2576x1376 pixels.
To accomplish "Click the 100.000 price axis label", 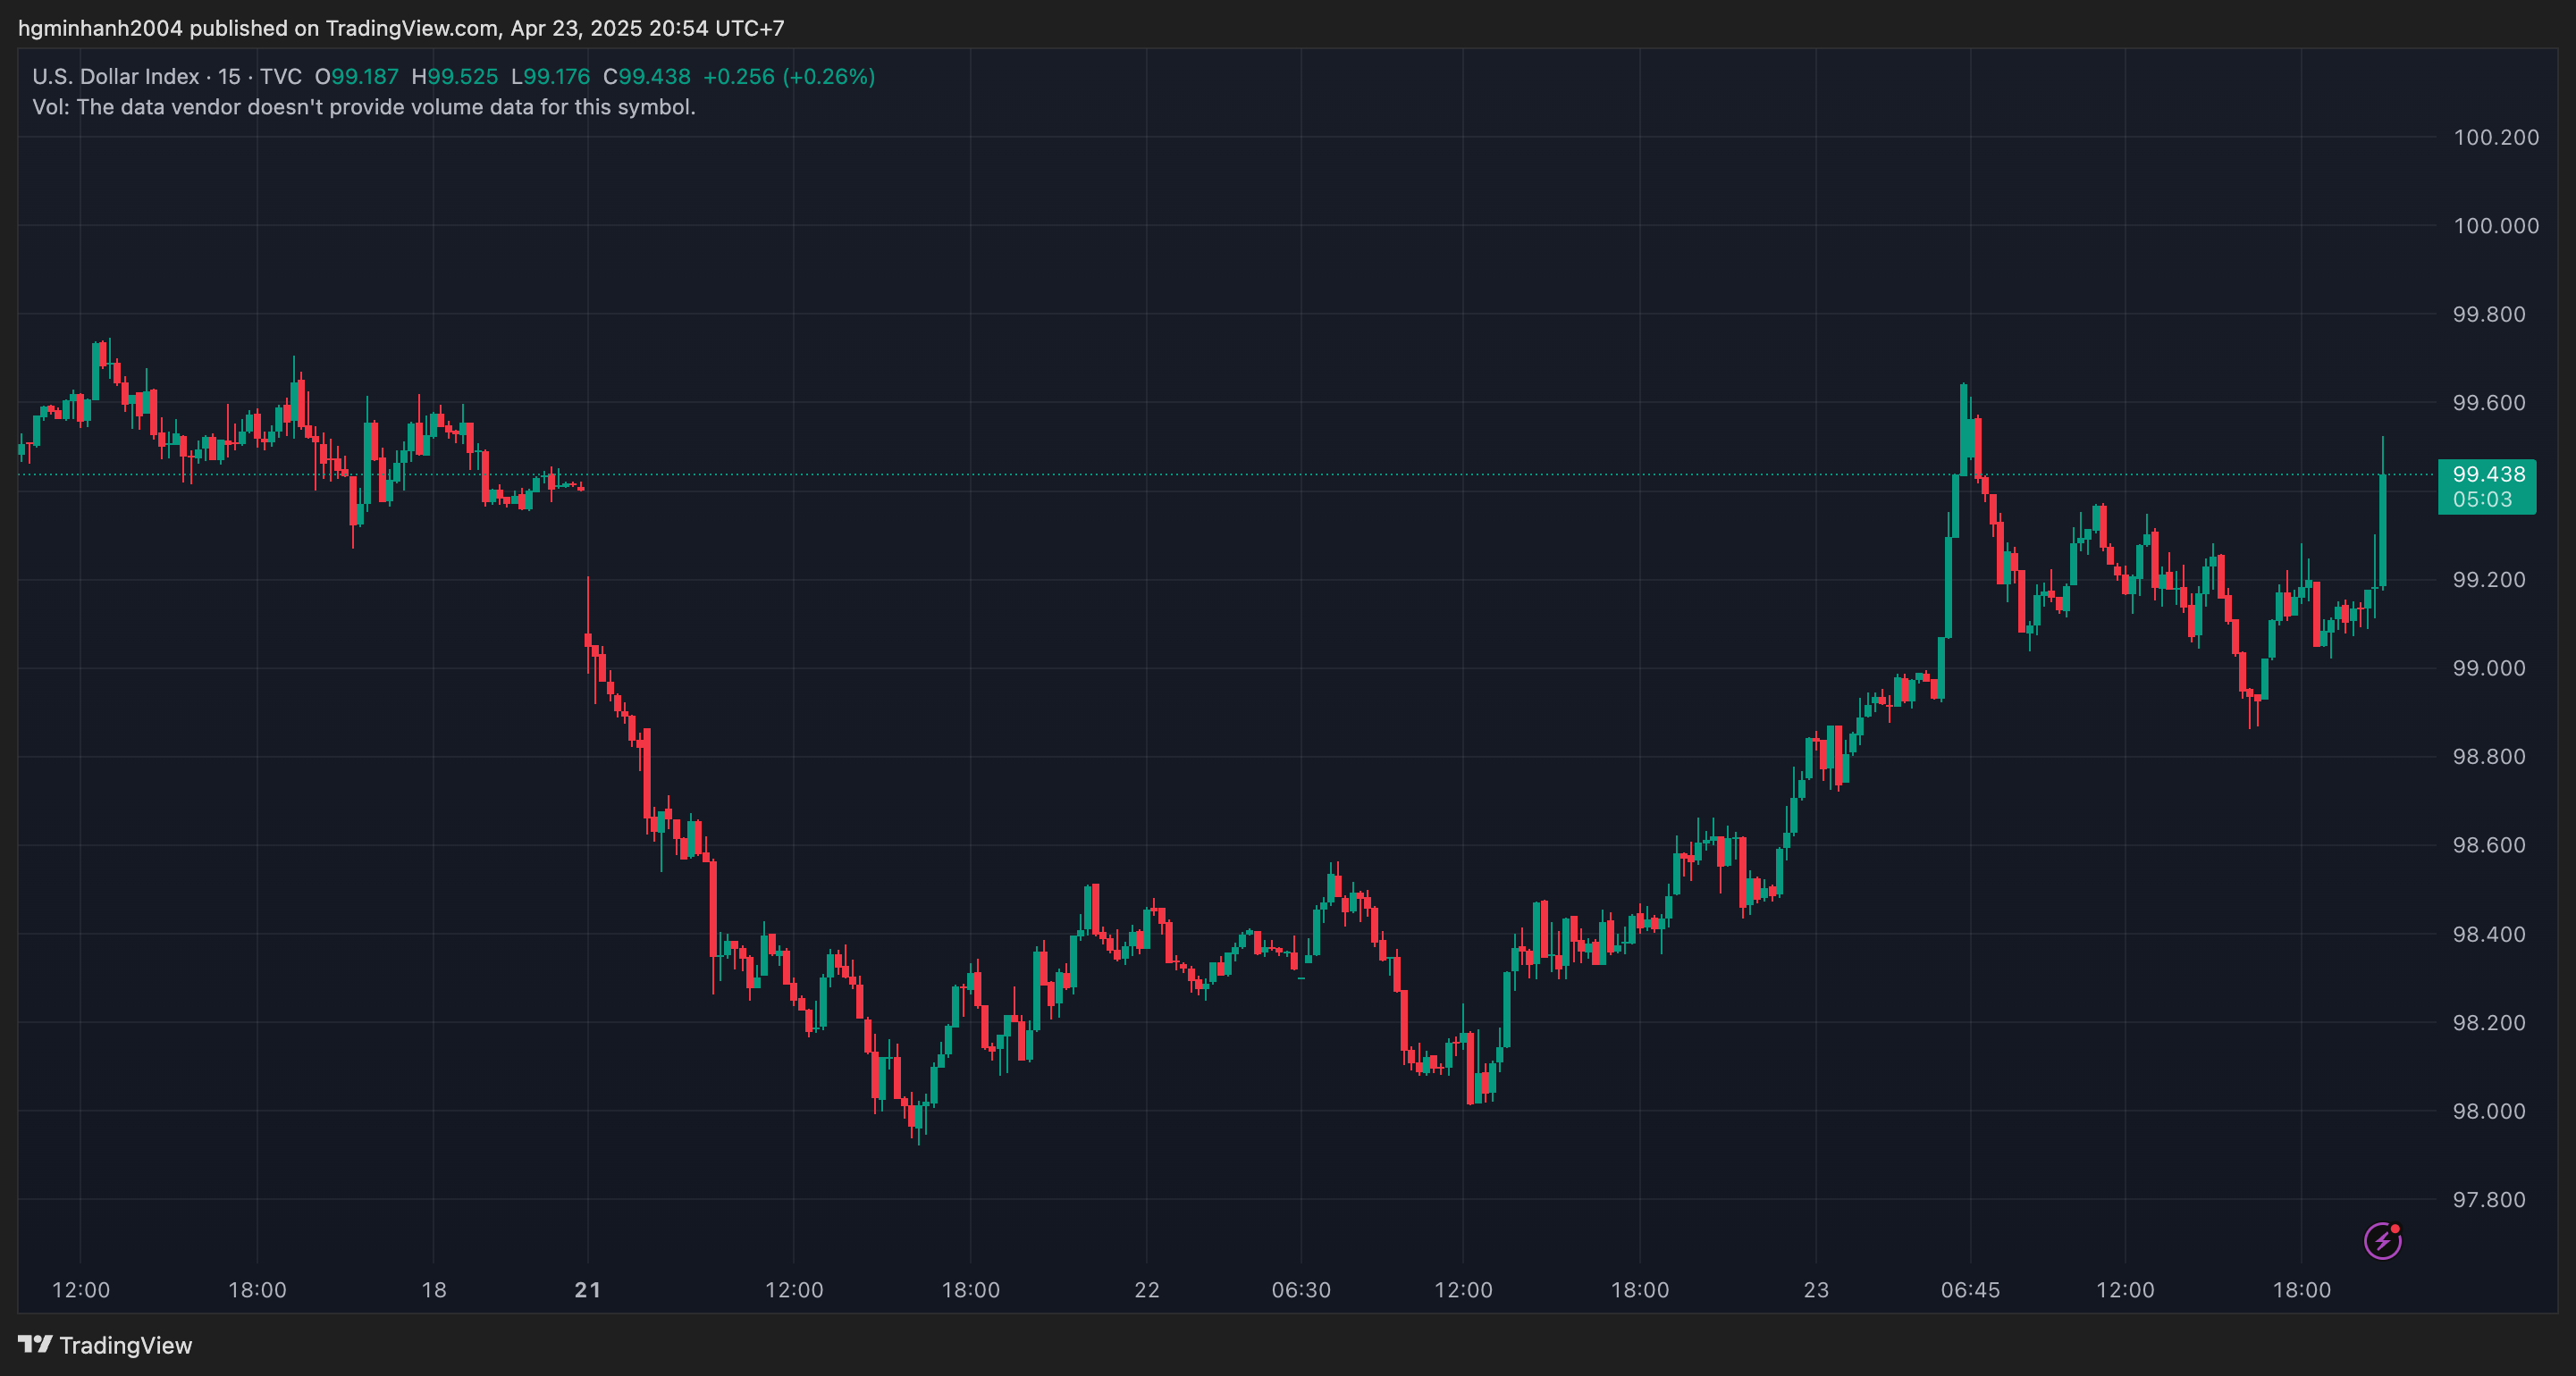I will pos(2496,226).
